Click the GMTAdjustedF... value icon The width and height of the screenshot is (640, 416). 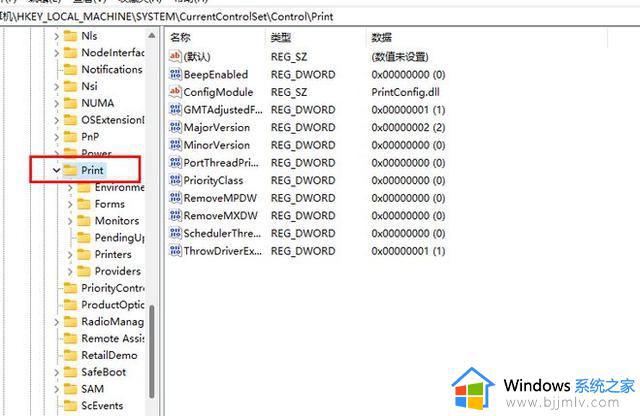175,109
